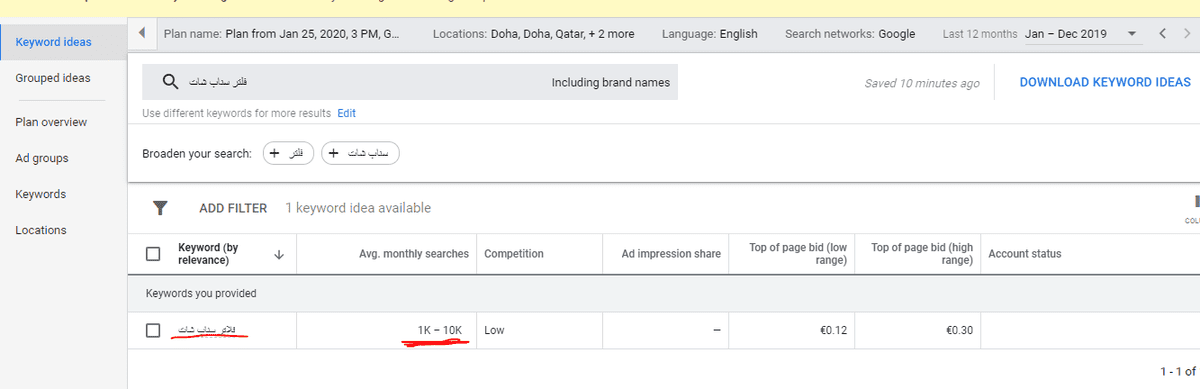The height and width of the screenshot is (389, 1200).
Task: Click inside the keyword search field
Action: [410, 82]
